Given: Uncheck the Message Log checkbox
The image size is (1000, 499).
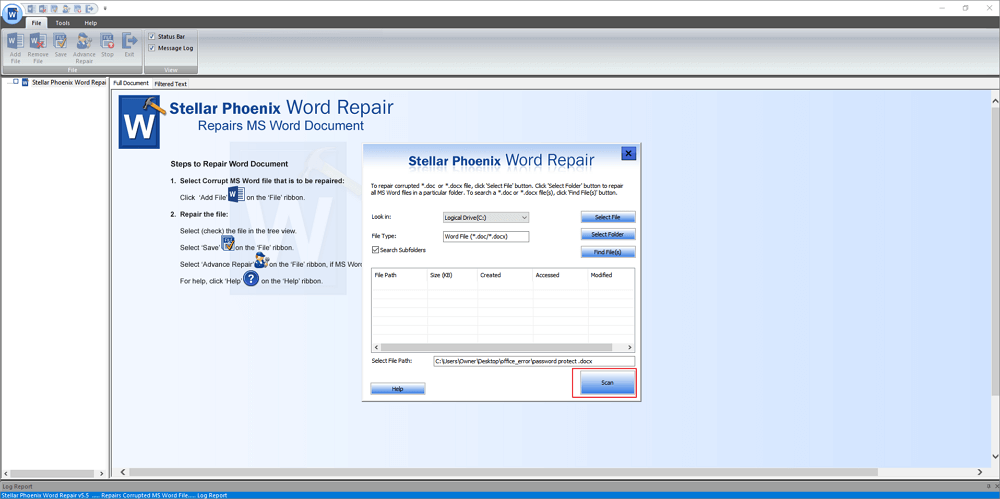Looking at the screenshot, I should 152,48.
